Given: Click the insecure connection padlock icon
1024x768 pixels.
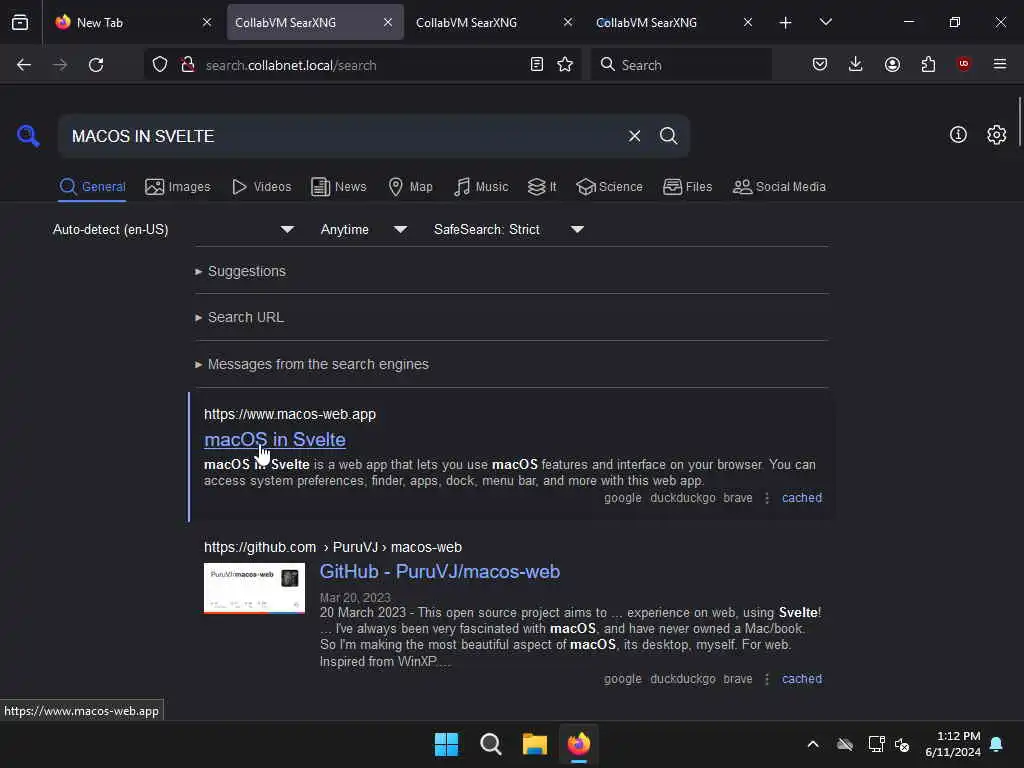Looking at the screenshot, I should [188, 65].
